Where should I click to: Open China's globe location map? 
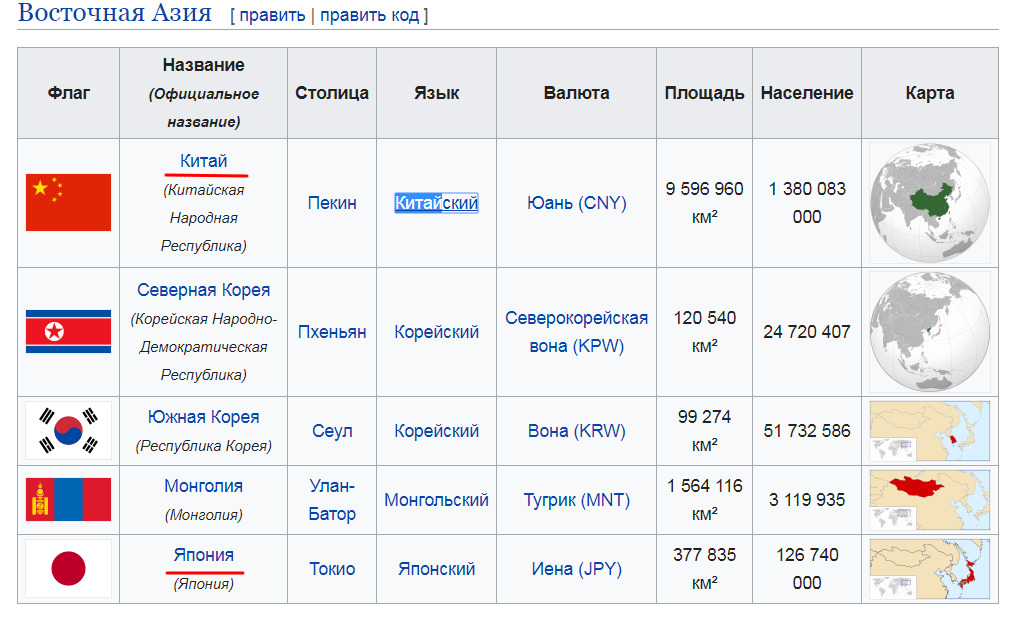point(929,202)
